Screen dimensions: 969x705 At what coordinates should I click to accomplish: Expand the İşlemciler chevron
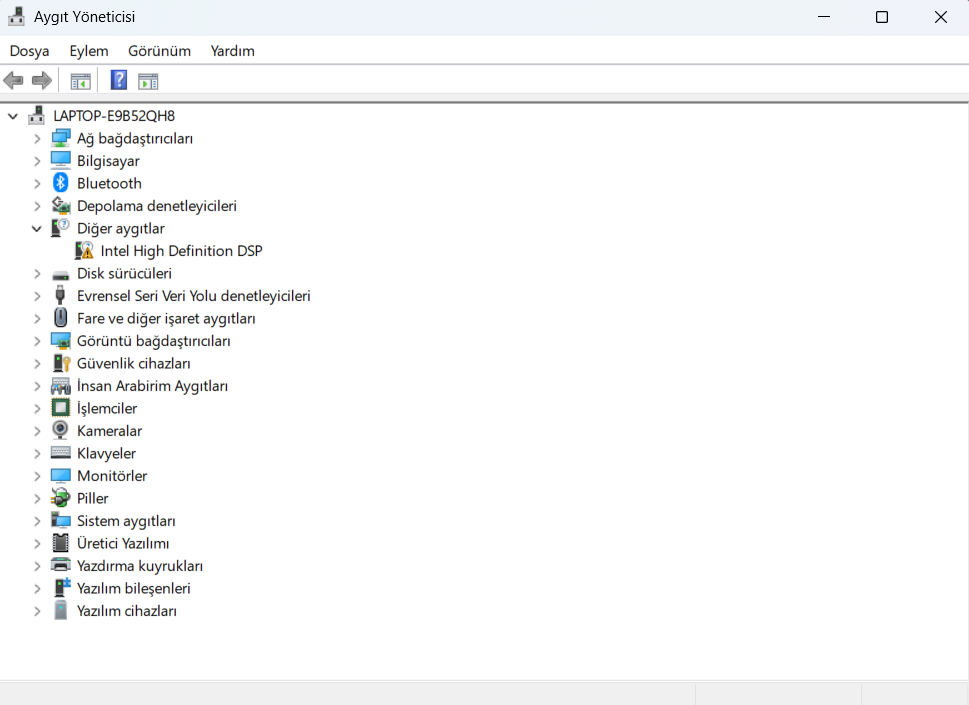(x=37, y=408)
